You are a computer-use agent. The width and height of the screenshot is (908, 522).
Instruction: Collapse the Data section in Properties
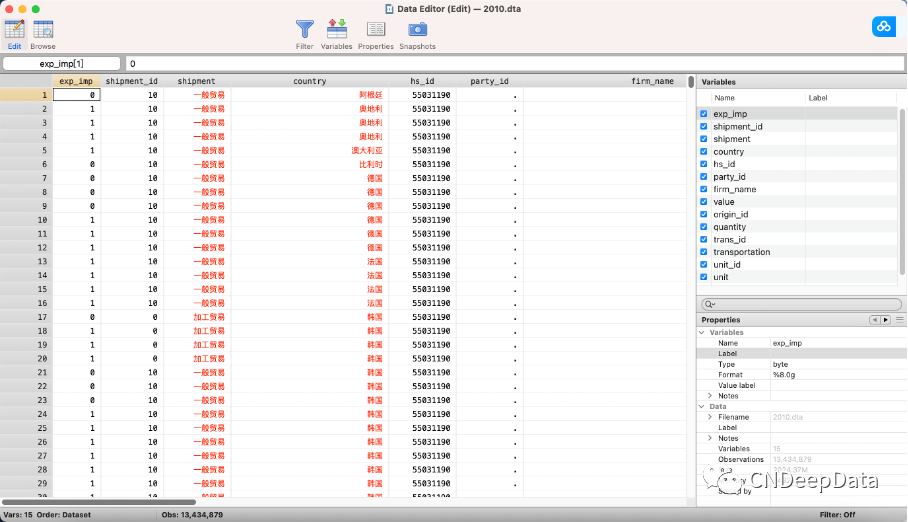(x=702, y=407)
